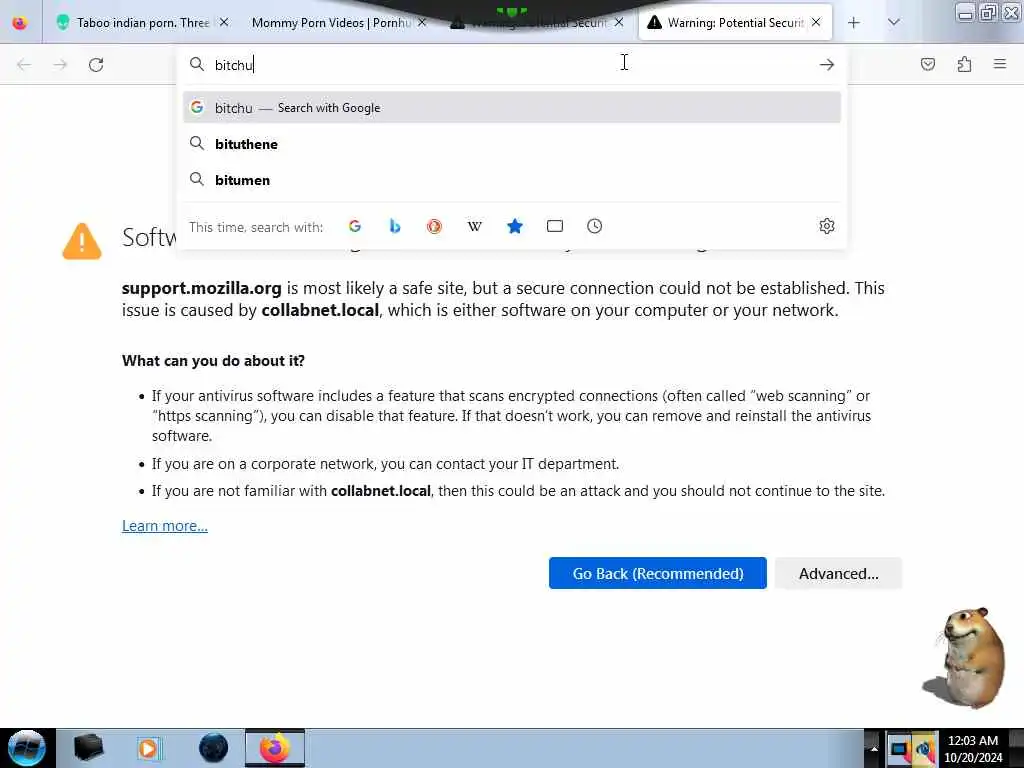The width and height of the screenshot is (1024, 768).
Task: Go forward one page
Action: point(60,65)
